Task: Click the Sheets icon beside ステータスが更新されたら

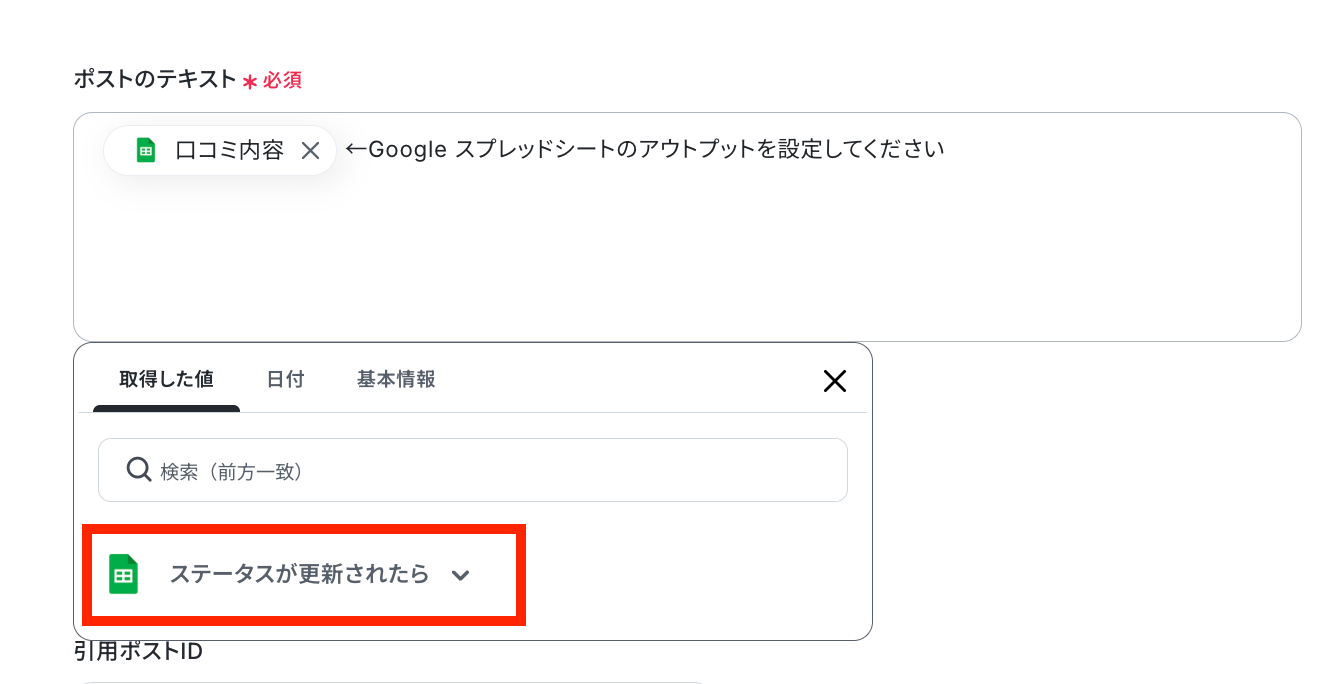Action: (x=123, y=574)
